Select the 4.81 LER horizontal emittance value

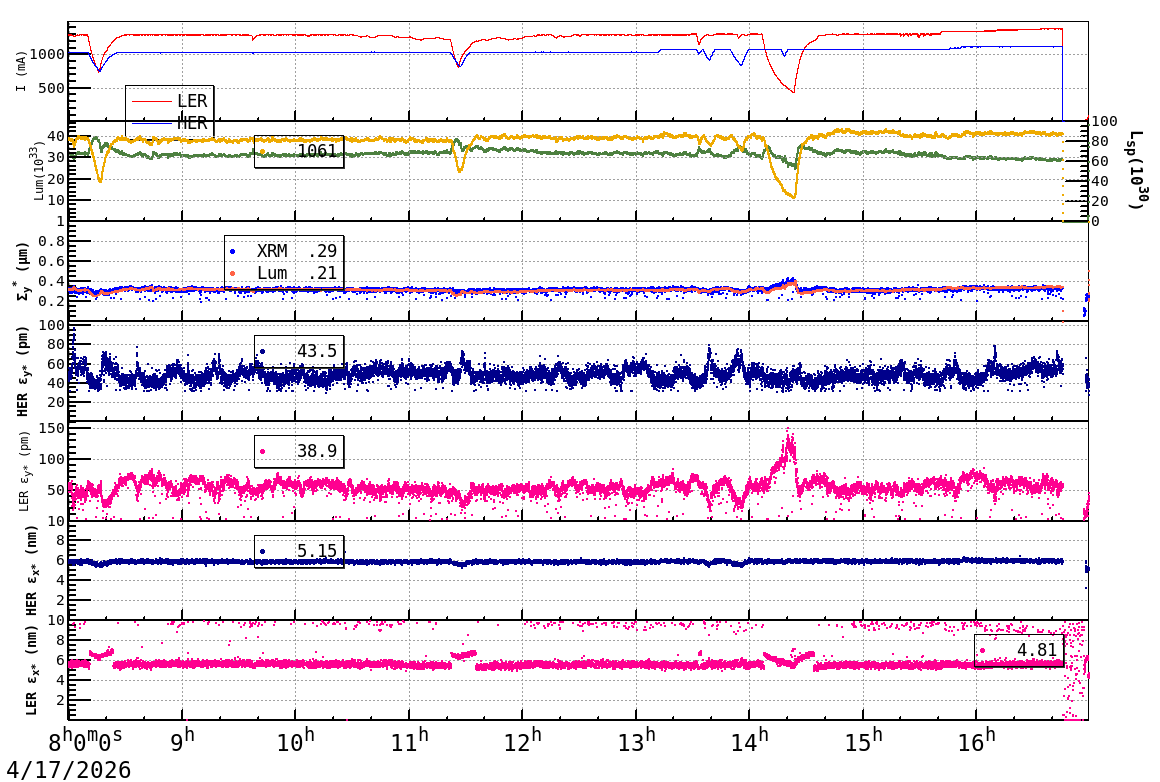(1019, 650)
